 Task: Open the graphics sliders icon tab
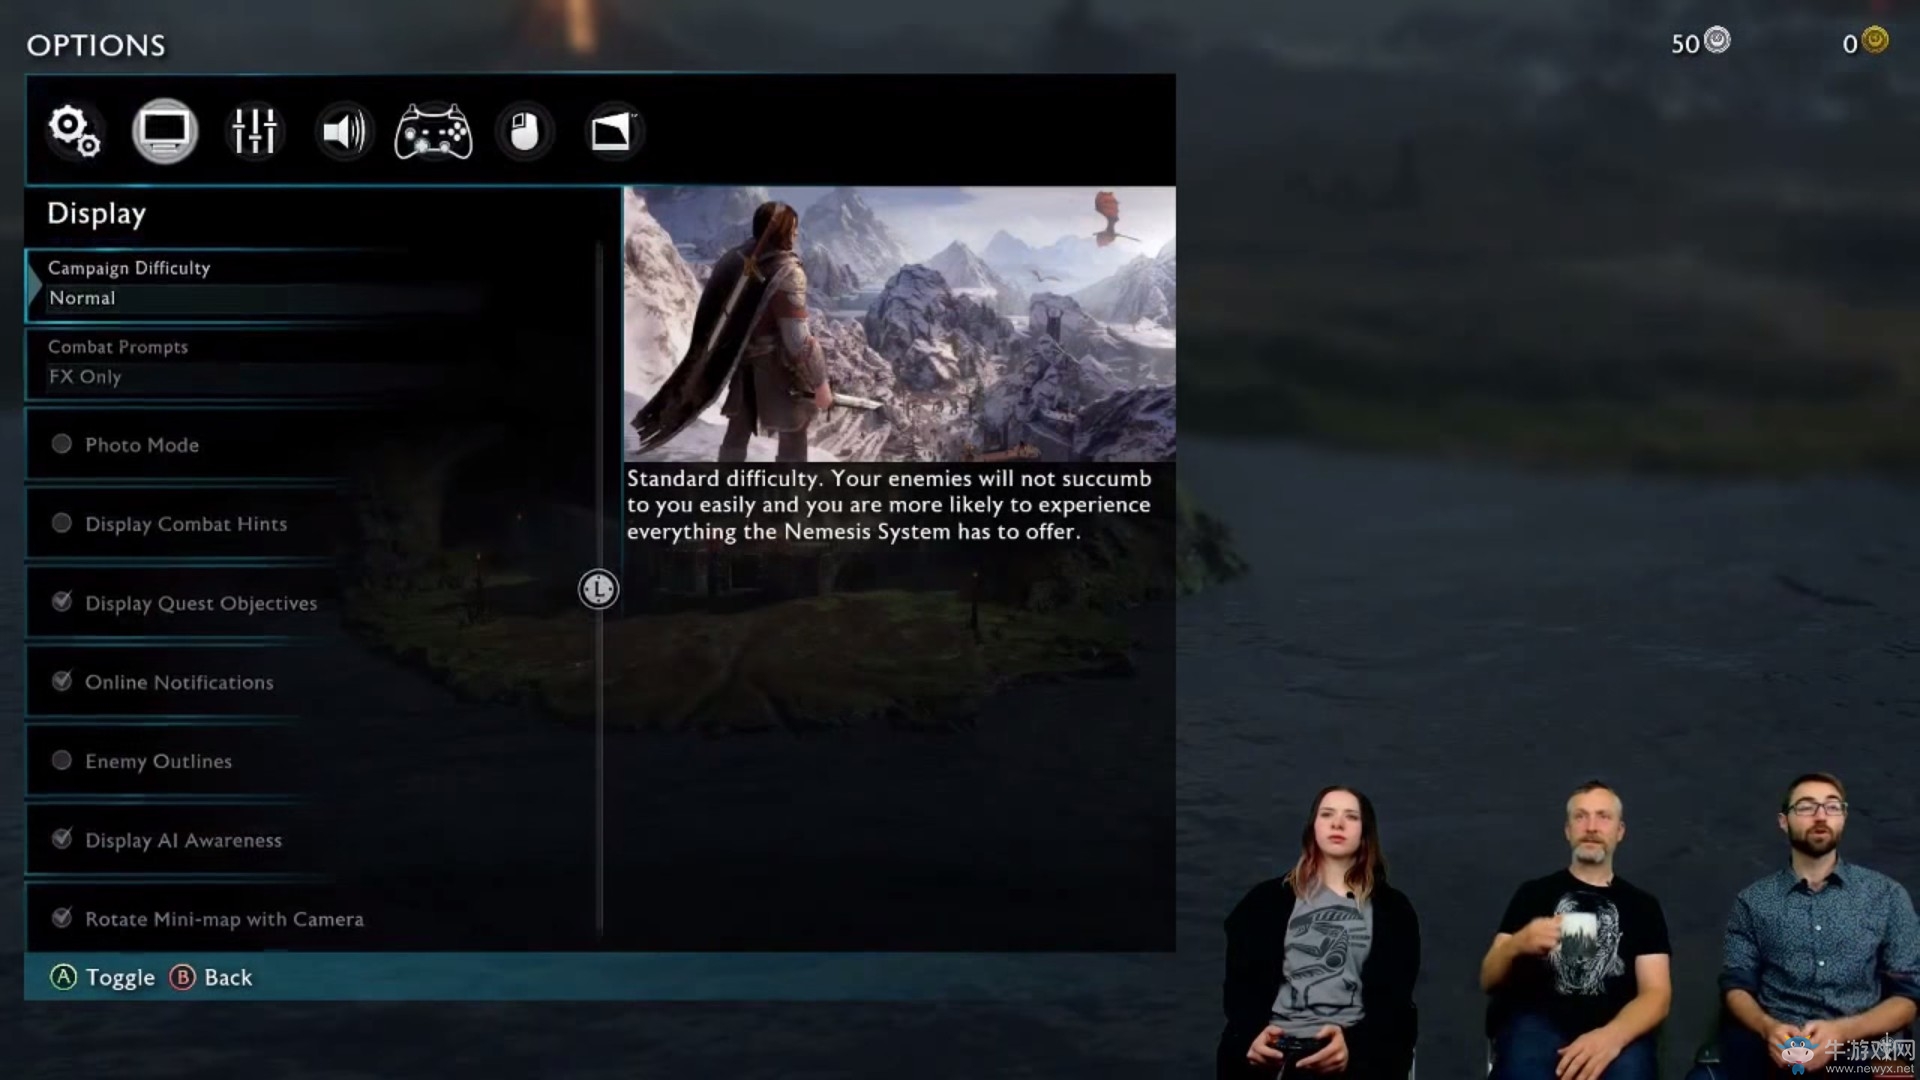tap(254, 131)
